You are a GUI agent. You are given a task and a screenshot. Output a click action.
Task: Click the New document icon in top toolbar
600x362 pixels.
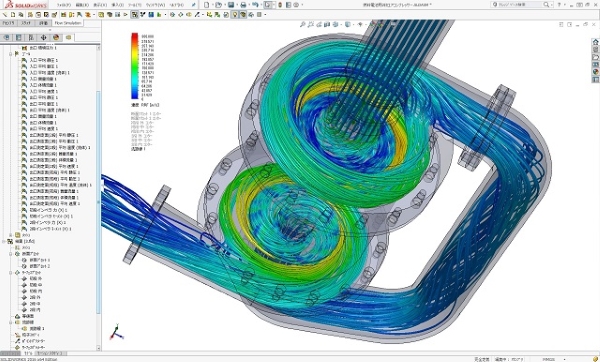(207, 5)
